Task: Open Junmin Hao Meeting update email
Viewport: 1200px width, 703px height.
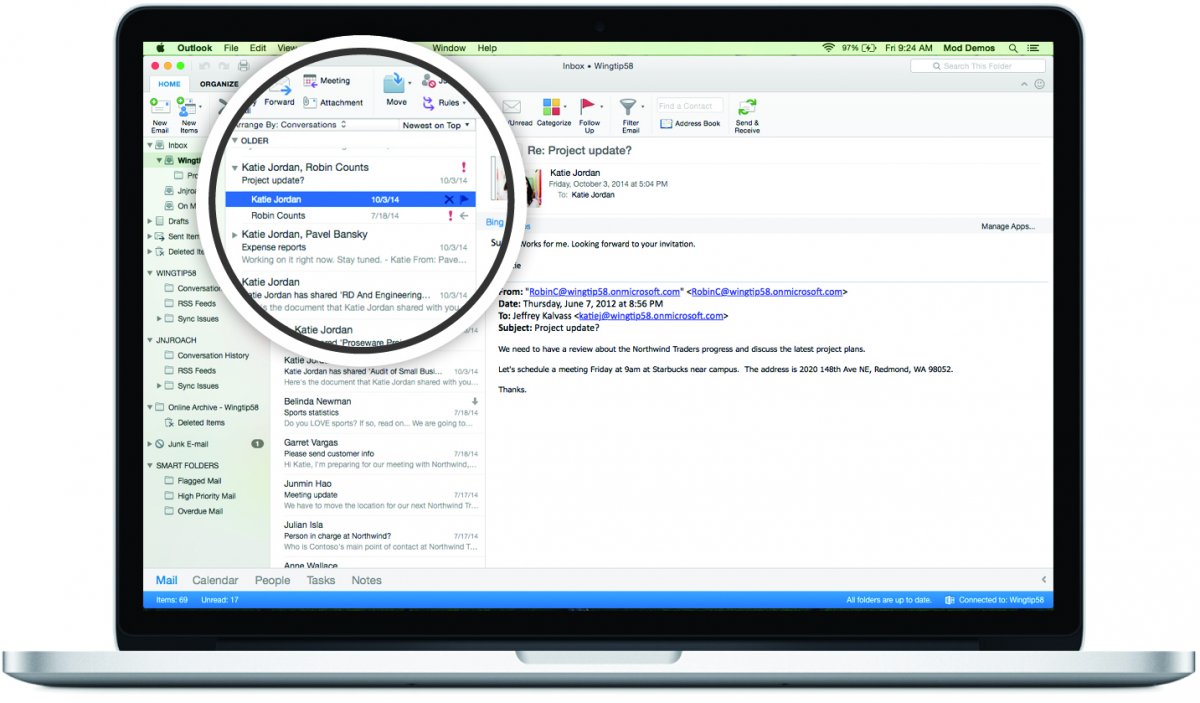Action: [x=378, y=494]
